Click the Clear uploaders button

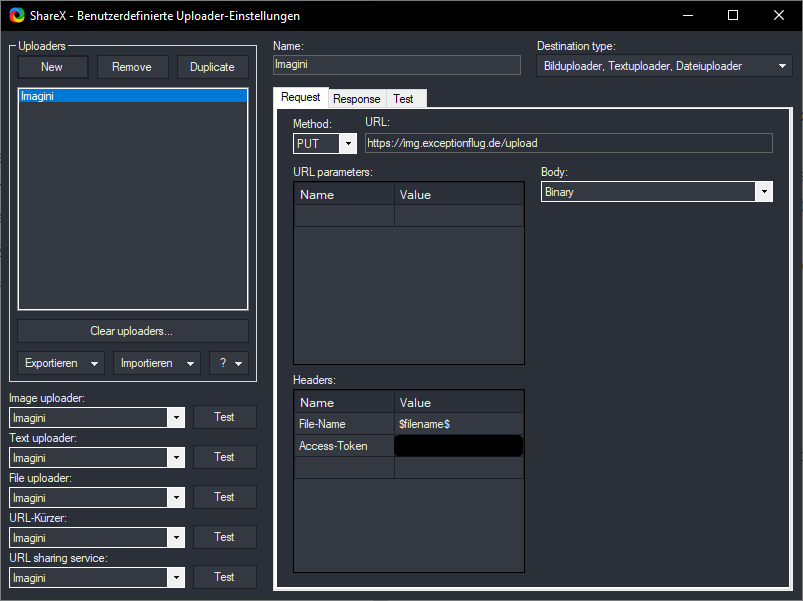(132, 330)
